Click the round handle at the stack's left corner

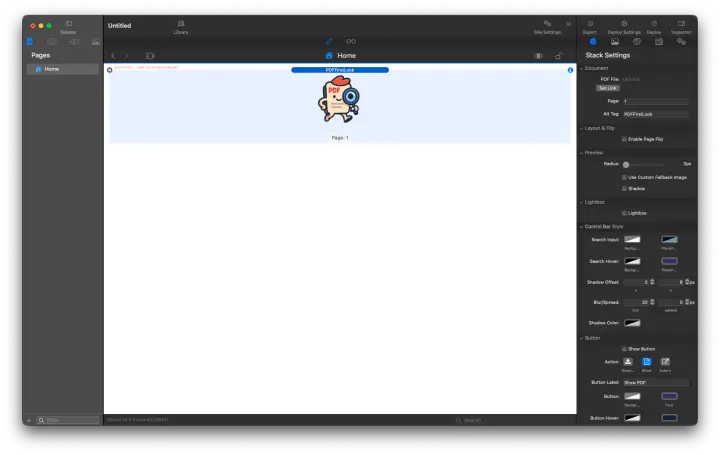tap(110, 70)
